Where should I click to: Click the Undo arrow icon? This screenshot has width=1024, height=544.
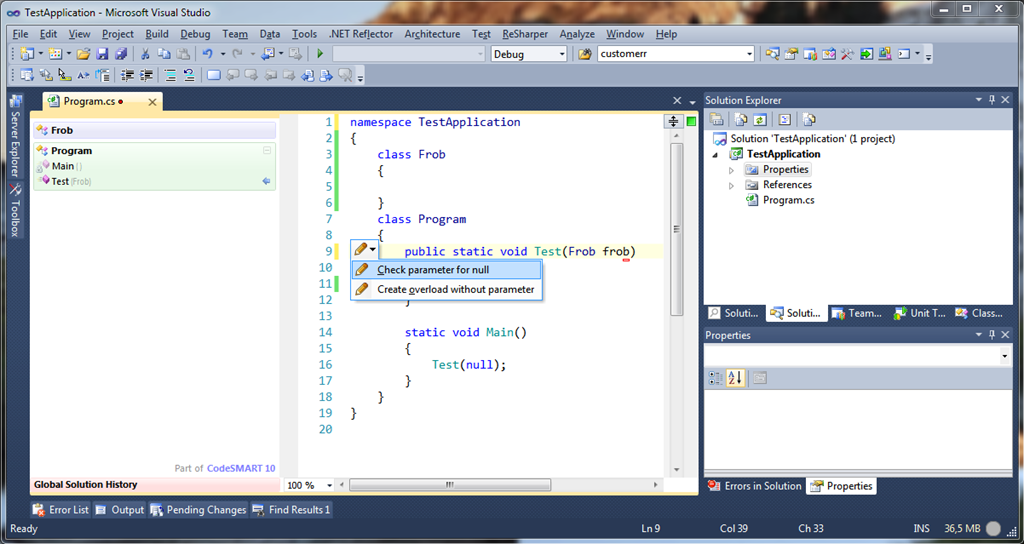[x=207, y=54]
